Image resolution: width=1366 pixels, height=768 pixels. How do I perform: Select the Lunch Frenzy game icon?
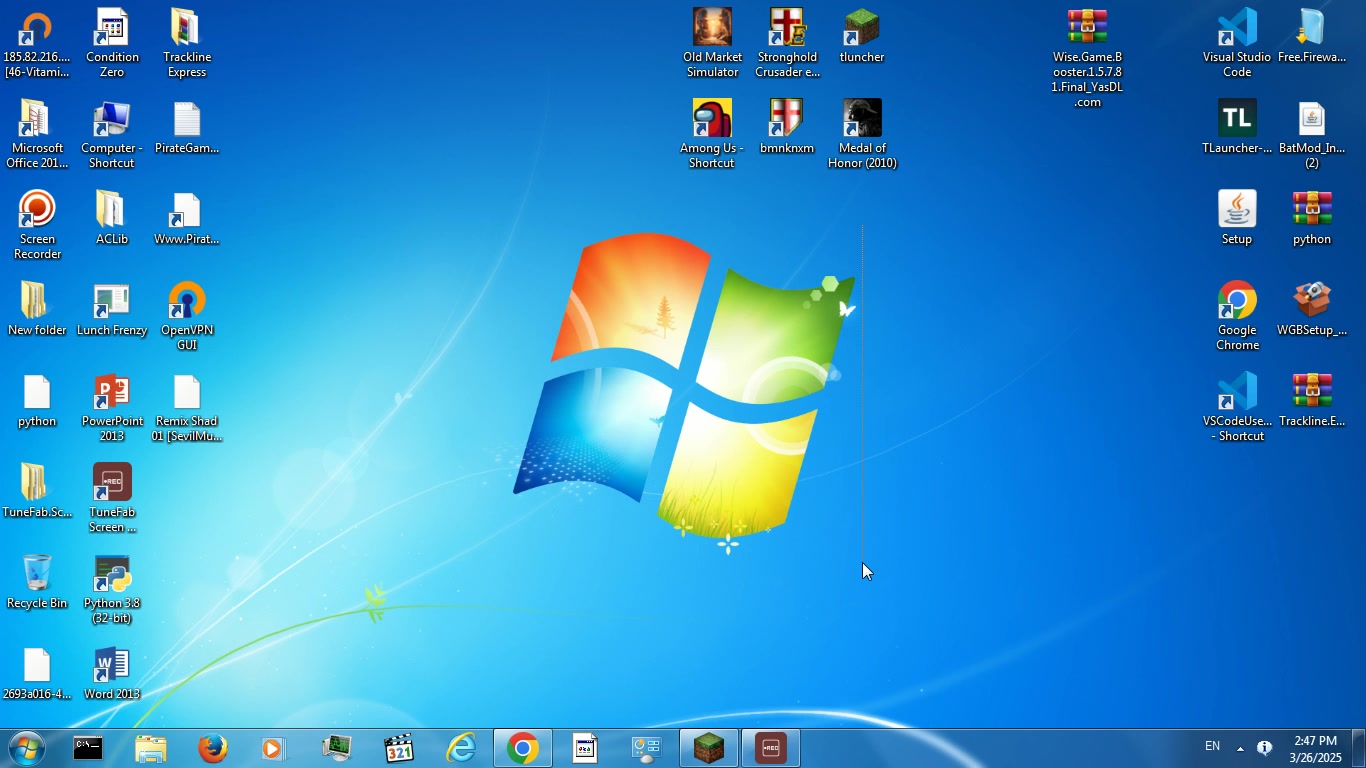pos(112,310)
